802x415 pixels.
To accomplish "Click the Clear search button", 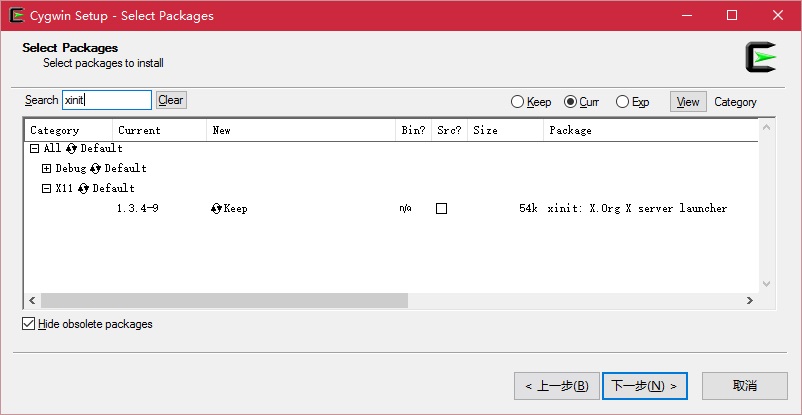I will click(x=171, y=100).
